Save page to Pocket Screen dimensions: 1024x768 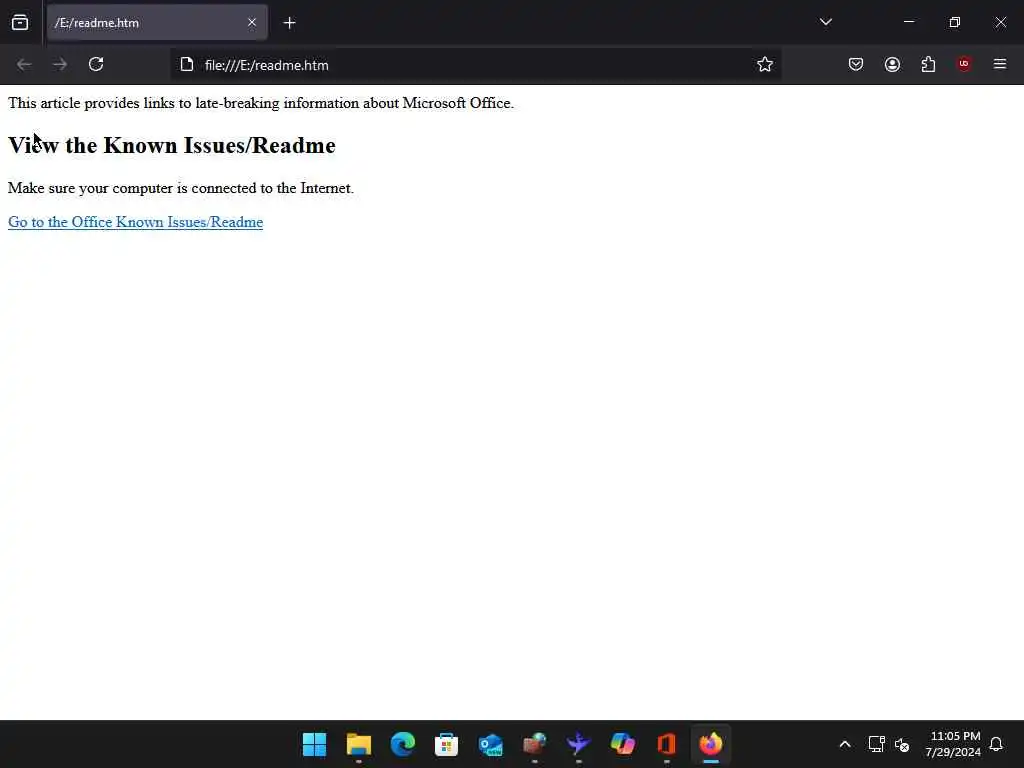coord(856,64)
